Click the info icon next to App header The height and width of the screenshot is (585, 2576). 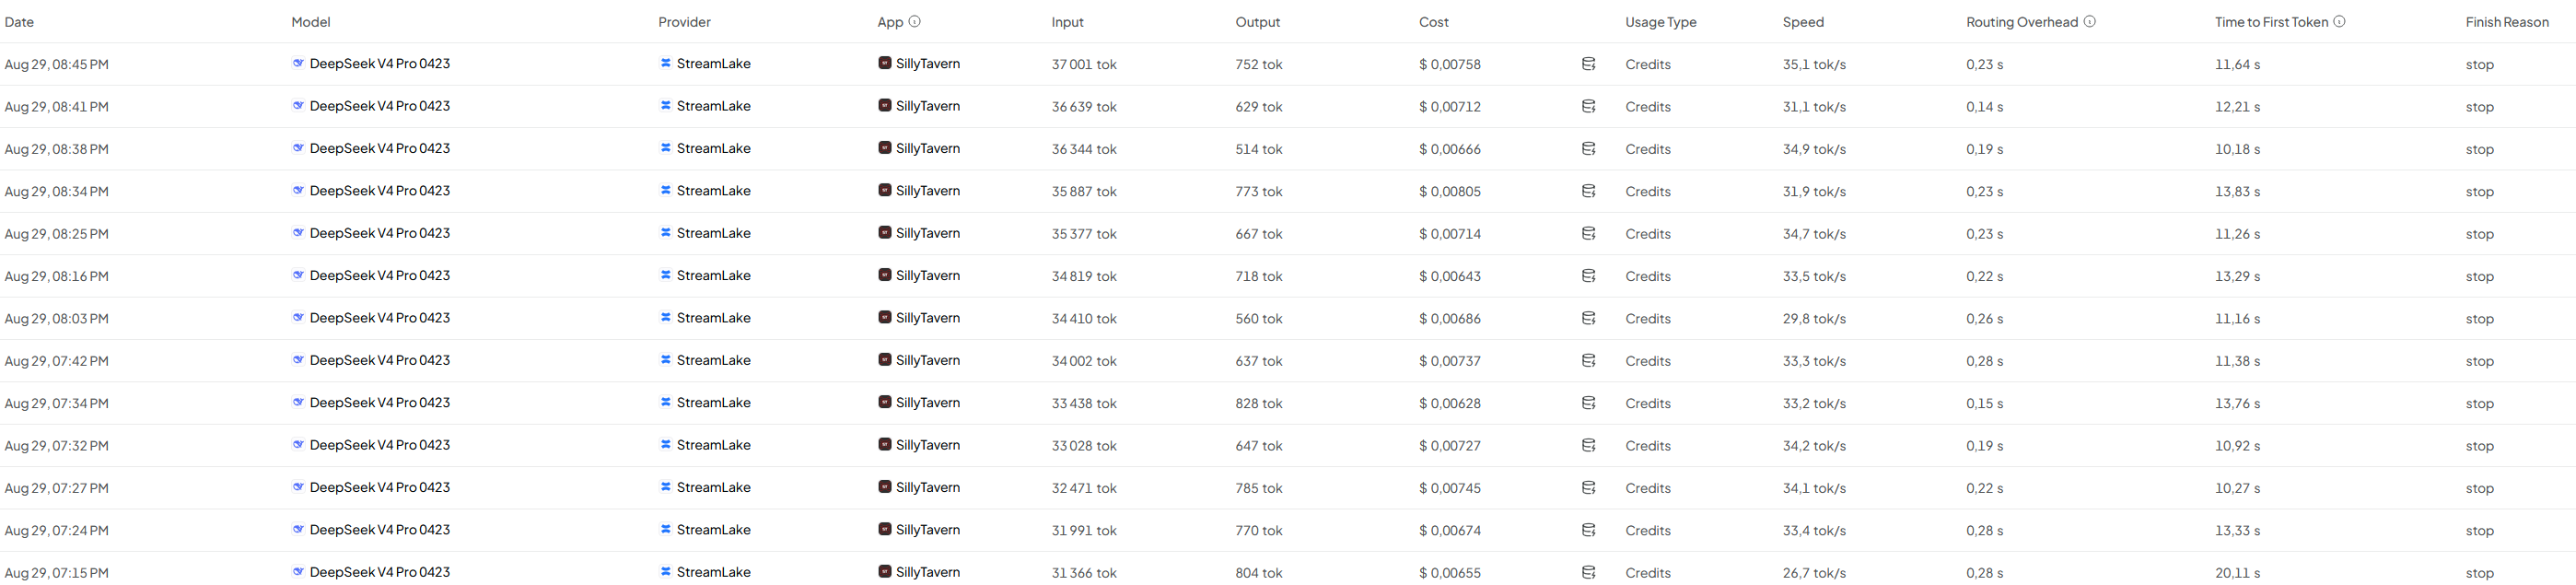(x=914, y=21)
